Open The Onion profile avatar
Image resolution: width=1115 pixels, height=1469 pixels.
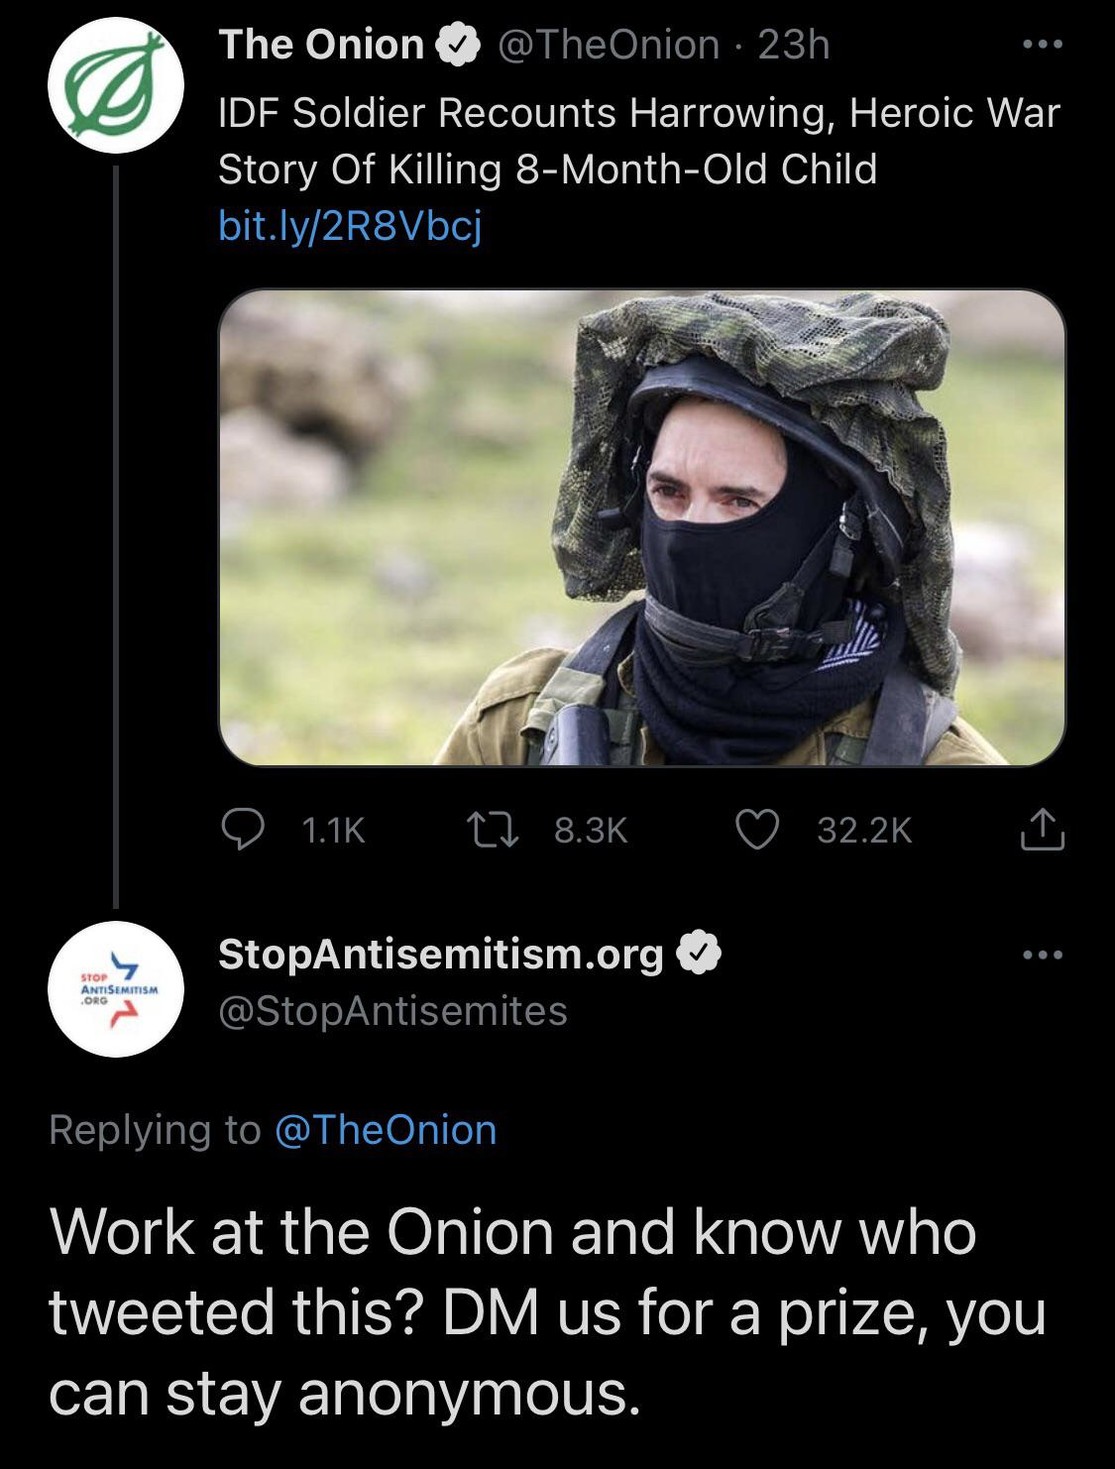(x=116, y=85)
